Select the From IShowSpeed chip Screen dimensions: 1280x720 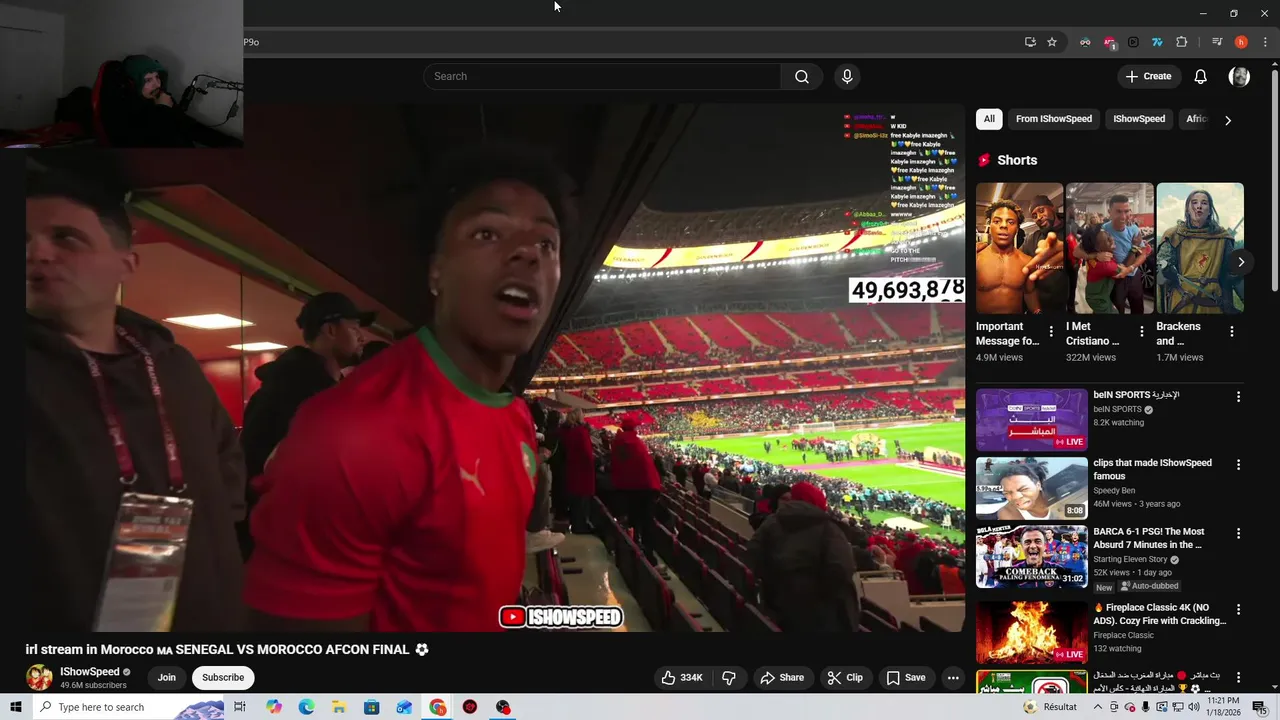[1054, 119]
